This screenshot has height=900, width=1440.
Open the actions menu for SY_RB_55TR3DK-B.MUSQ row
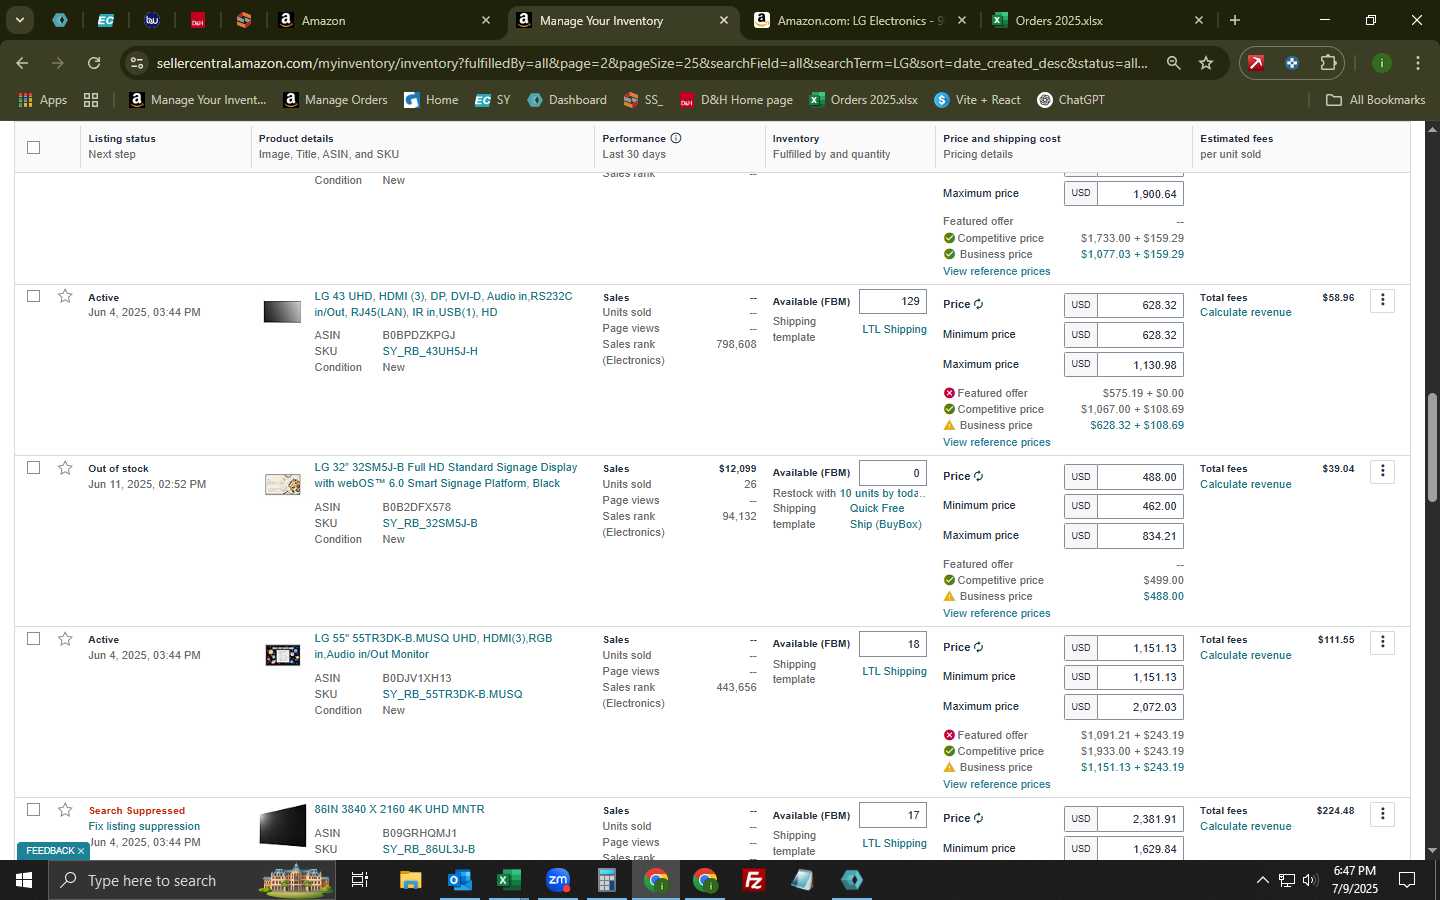point(1382,642)
